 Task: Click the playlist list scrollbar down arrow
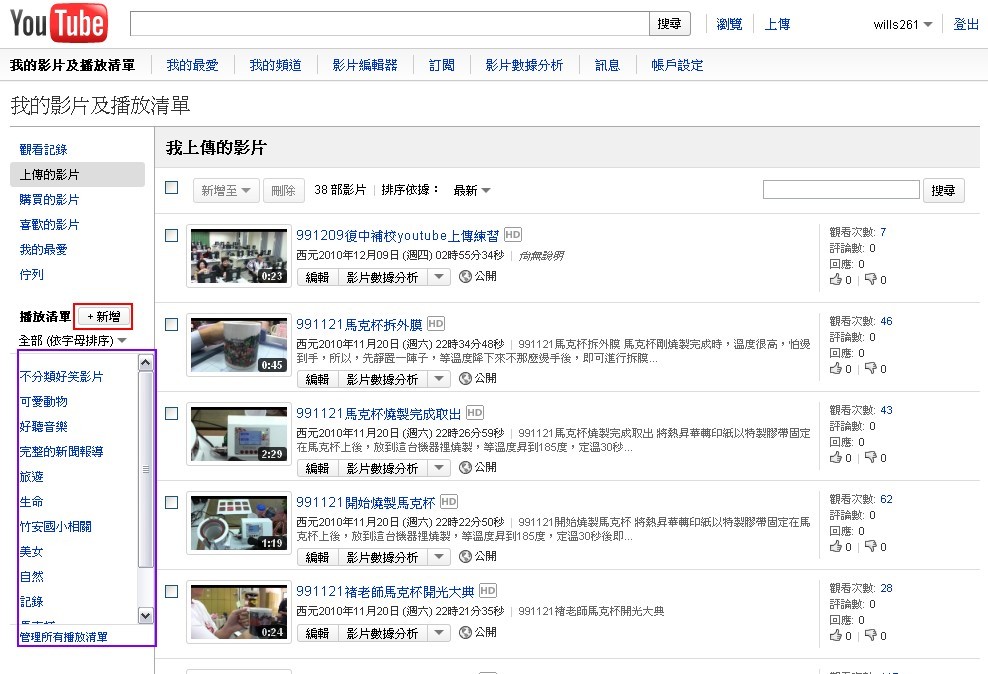(x=146, y=615)
